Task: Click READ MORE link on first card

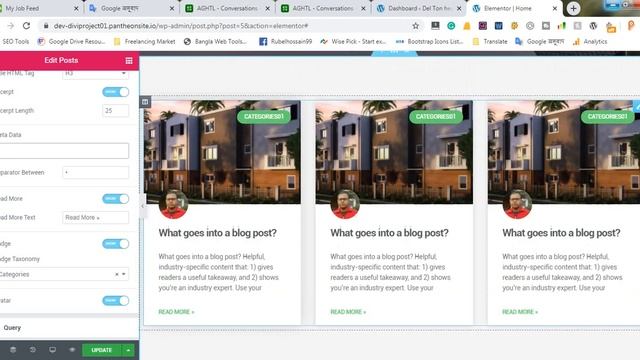Action: tap(176, 312)
